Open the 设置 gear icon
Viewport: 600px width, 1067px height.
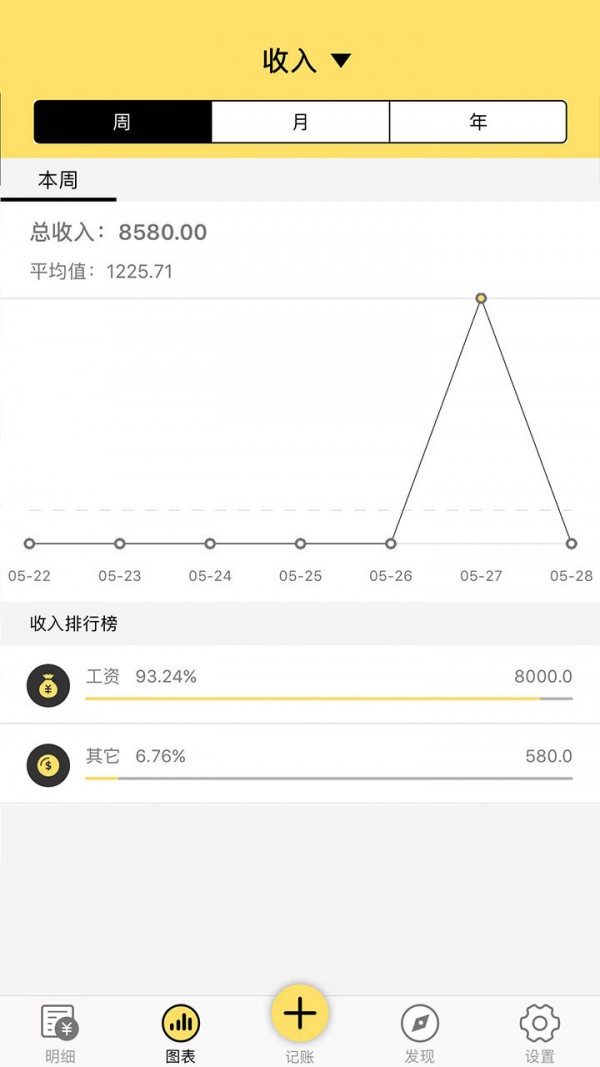pyautogui.click(x=540, y=1024)
